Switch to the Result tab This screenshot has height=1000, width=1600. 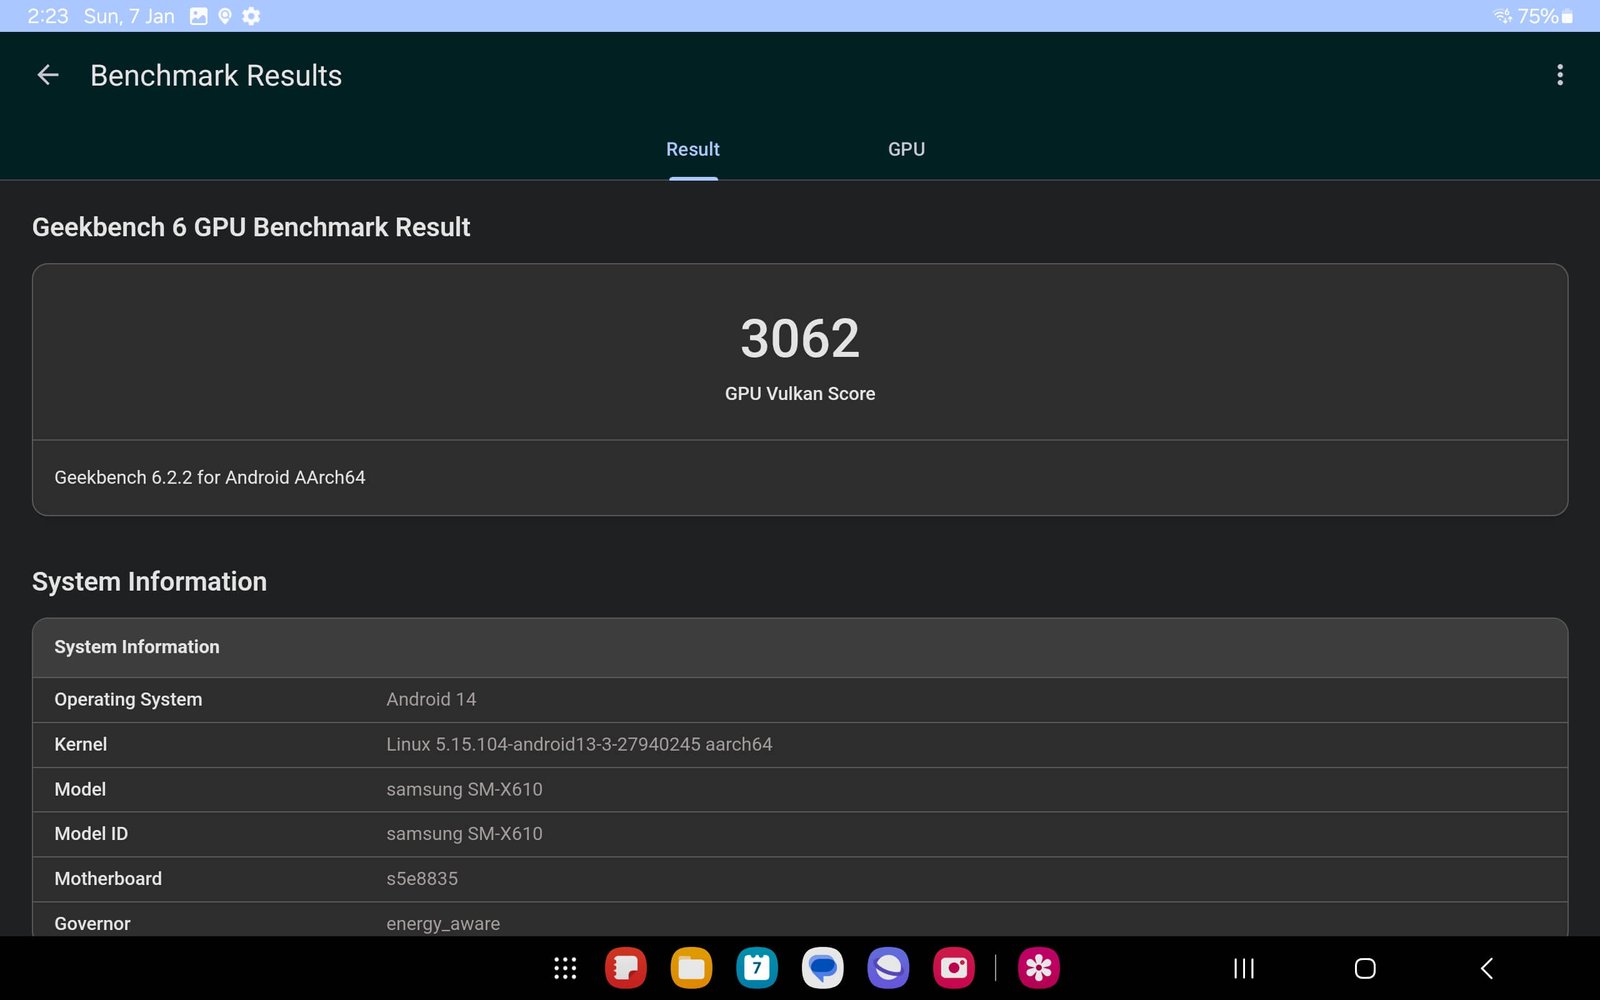693,149
